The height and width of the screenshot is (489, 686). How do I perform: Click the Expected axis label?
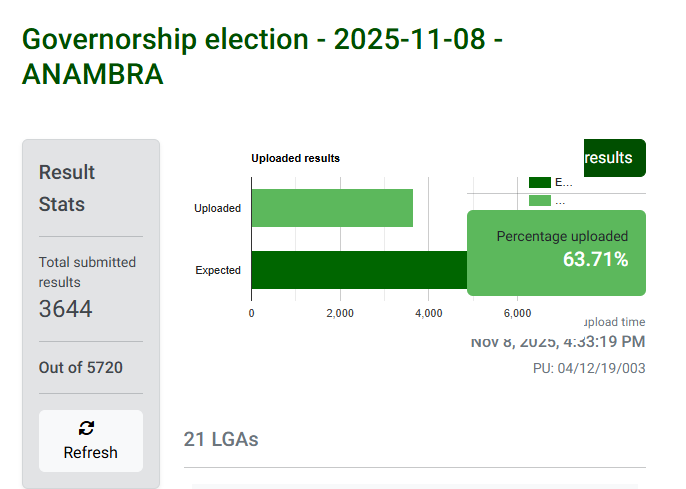pos(217,270)
